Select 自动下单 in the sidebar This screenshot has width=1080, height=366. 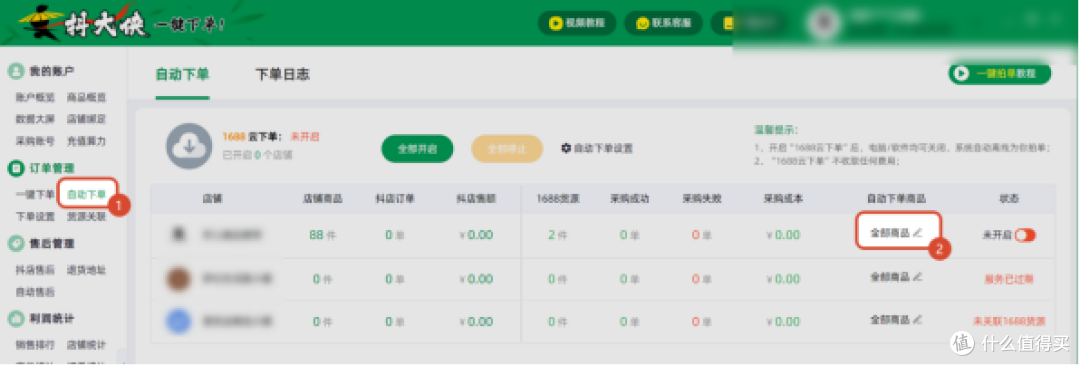point(87,194)
